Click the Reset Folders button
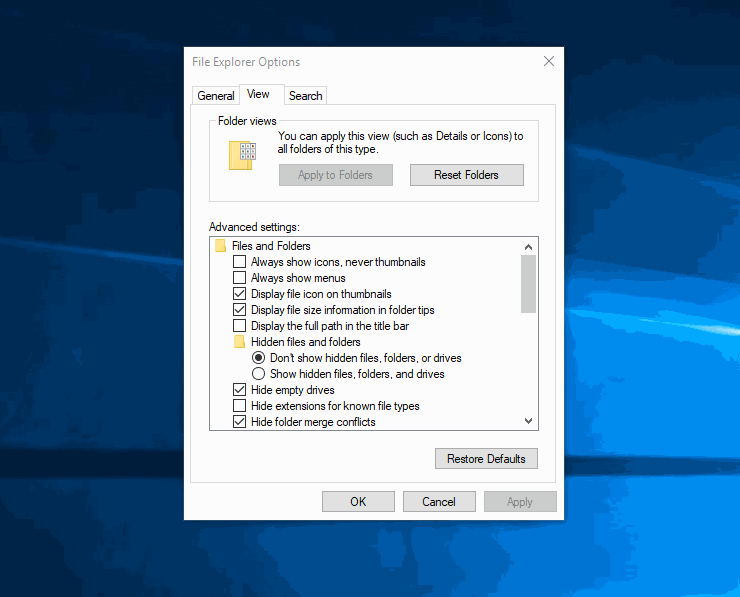The width and height of the screenshot is (740, 597). pos(466,175)
